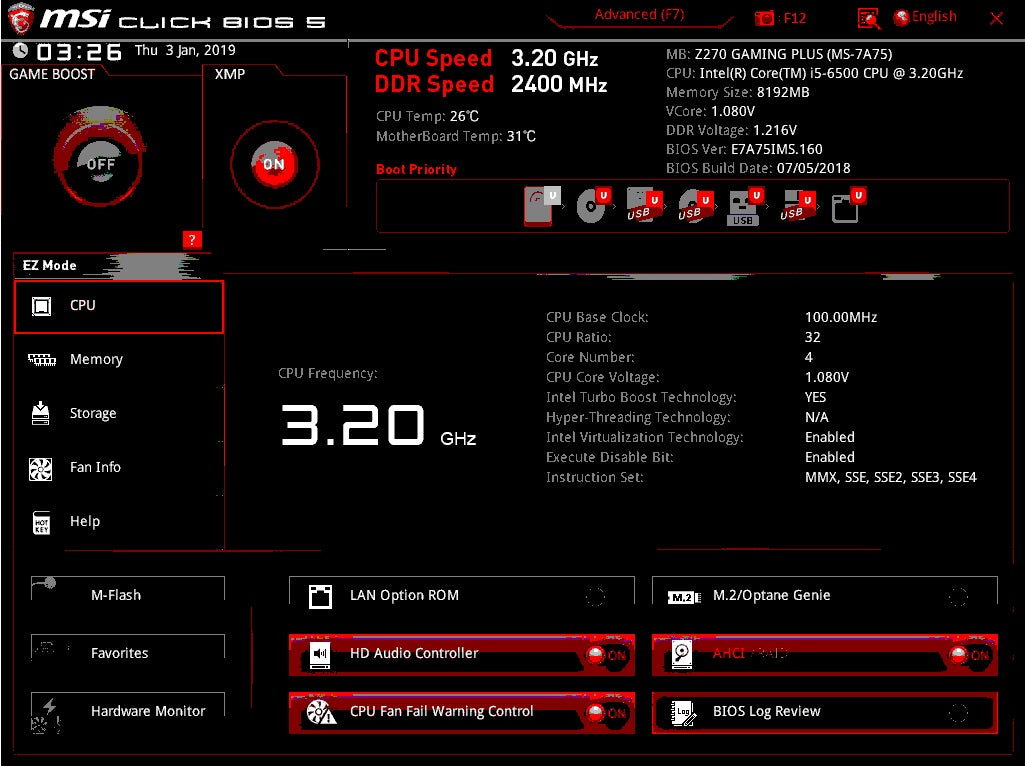Select the USB hard disk boot device
This screenshot has height=766, width=1025.
click(643, 206)
